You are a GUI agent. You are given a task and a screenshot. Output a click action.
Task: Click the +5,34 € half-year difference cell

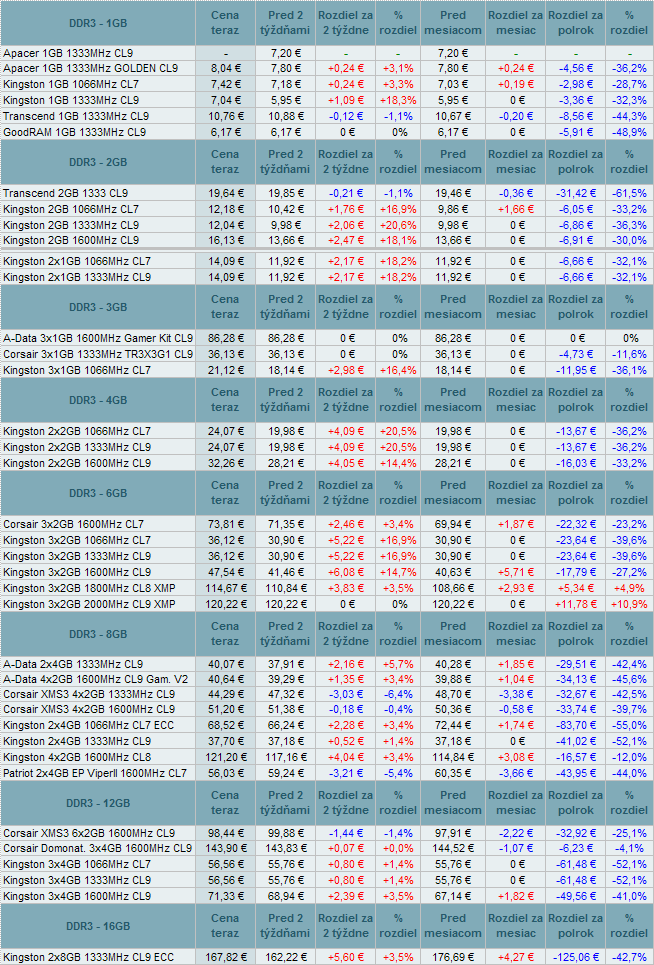pyautogui.click(x=575, y=588)
